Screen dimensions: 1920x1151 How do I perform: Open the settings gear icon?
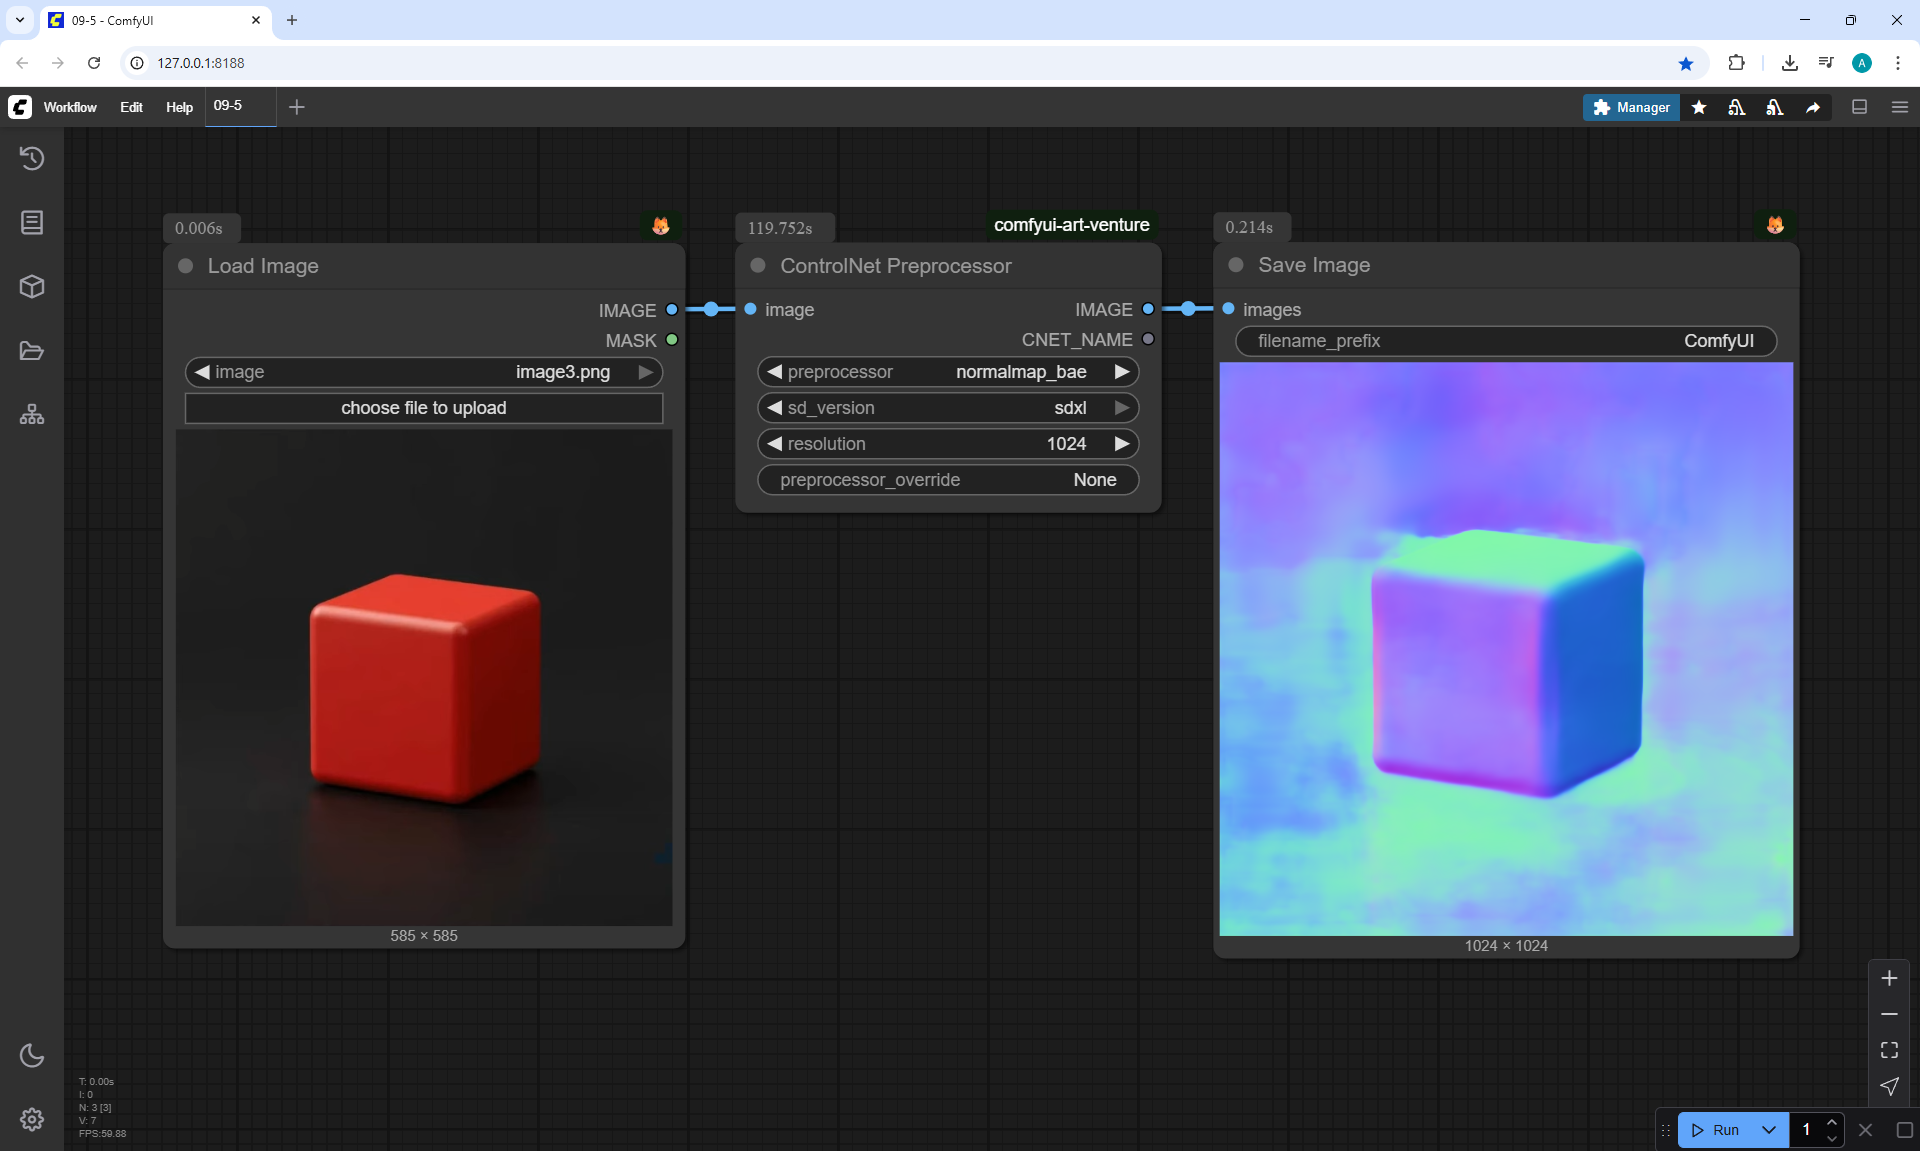(x=32, y=1119)
